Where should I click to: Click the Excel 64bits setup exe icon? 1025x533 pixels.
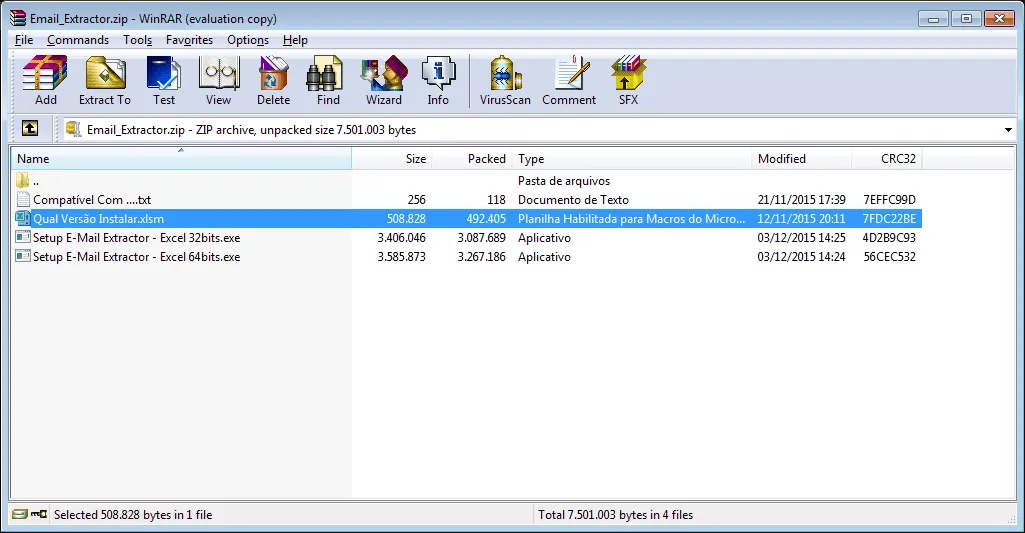pyautogui.click(x=23, y=256)
